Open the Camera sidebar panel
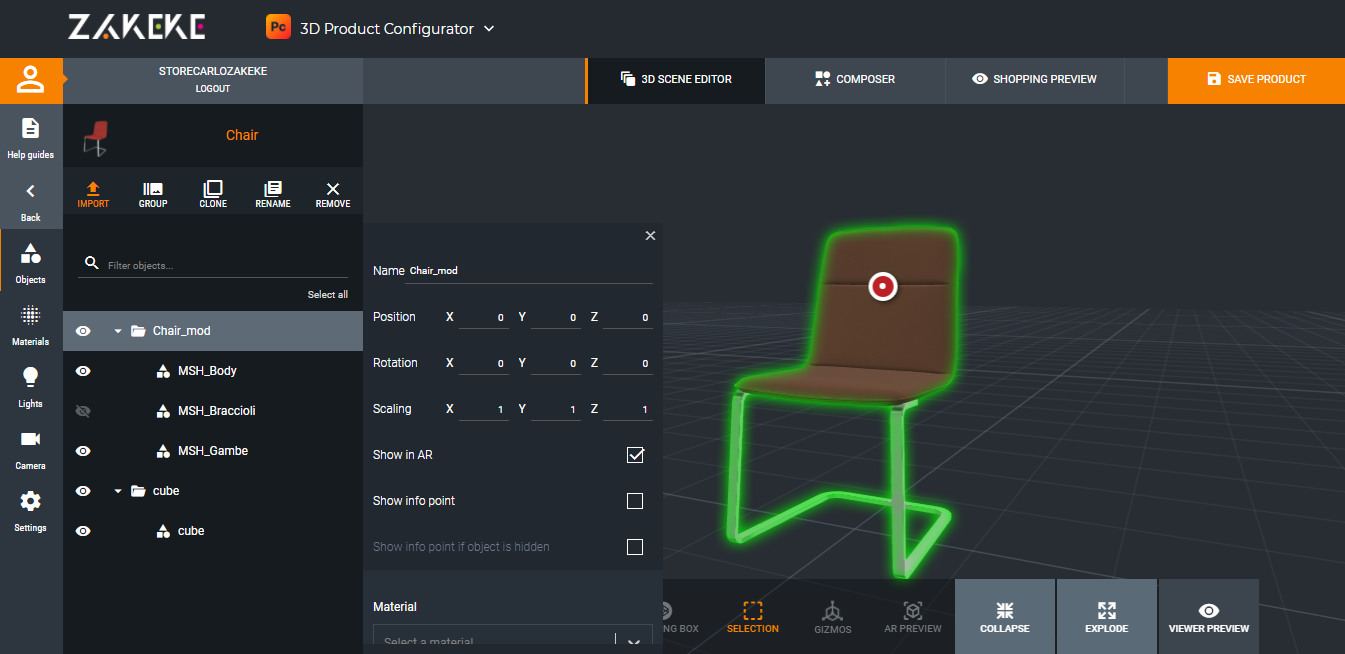This screenshot has width=1345, height=654. [x=31, y=449]
